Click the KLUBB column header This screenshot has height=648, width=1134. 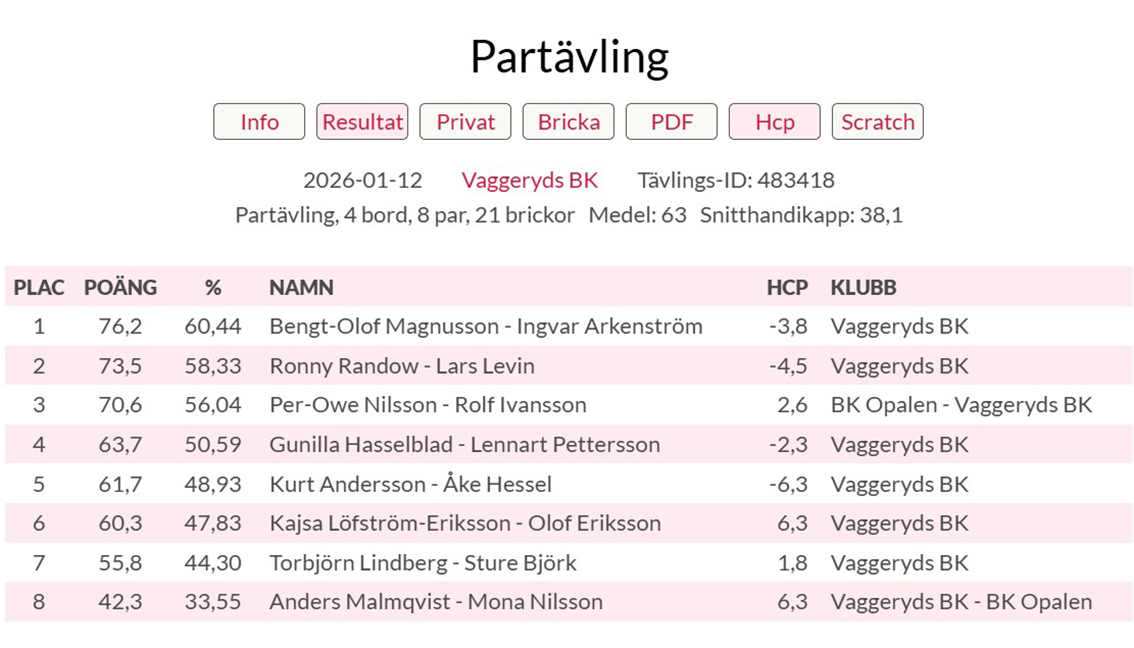863,287
